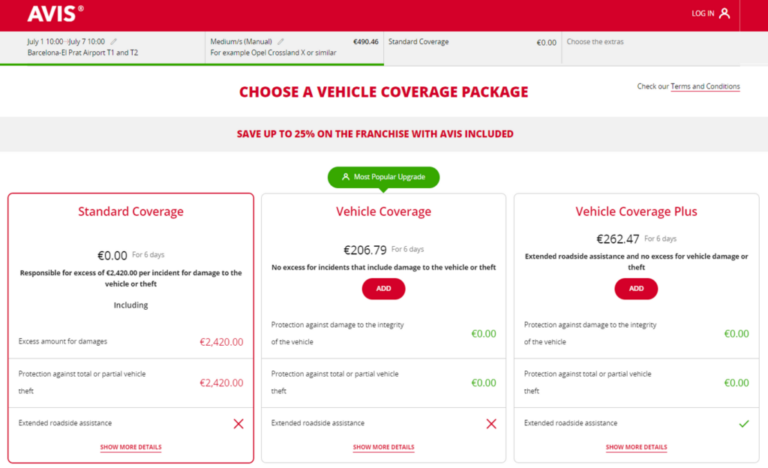This screenshot has height=468, width=768.
Task: Expand Show More Details under Vehicle Coverage Plus
Action: [636, 447]
